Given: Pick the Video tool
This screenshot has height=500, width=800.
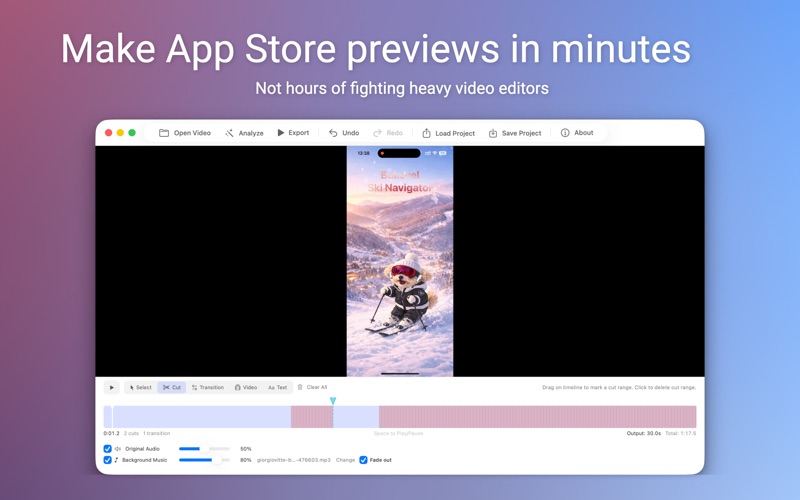Looking at the screenshot, I should click(x=246, y=387).
